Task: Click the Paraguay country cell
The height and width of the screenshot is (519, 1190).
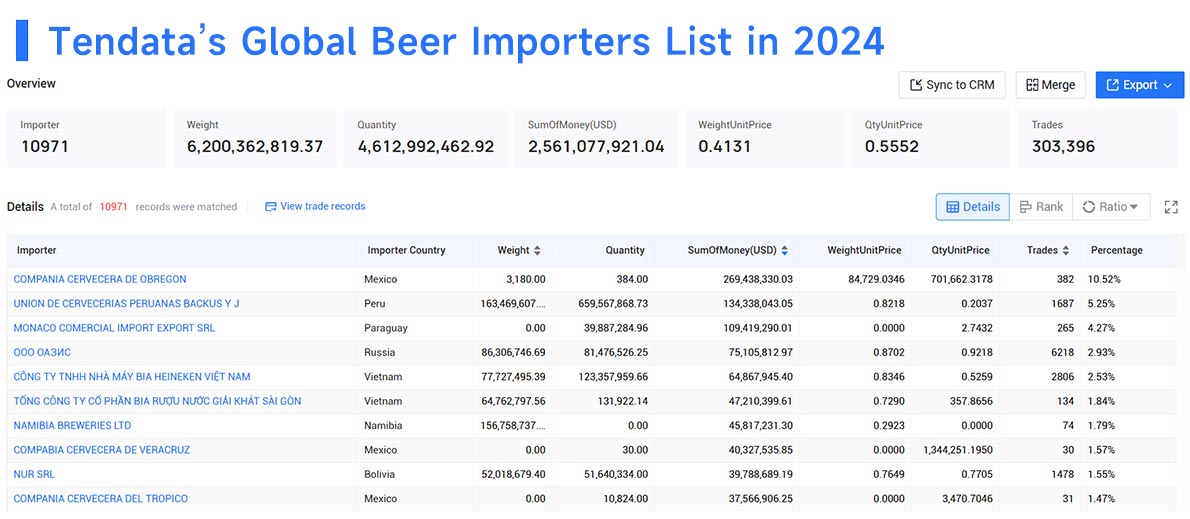Action: click(386, 328)
